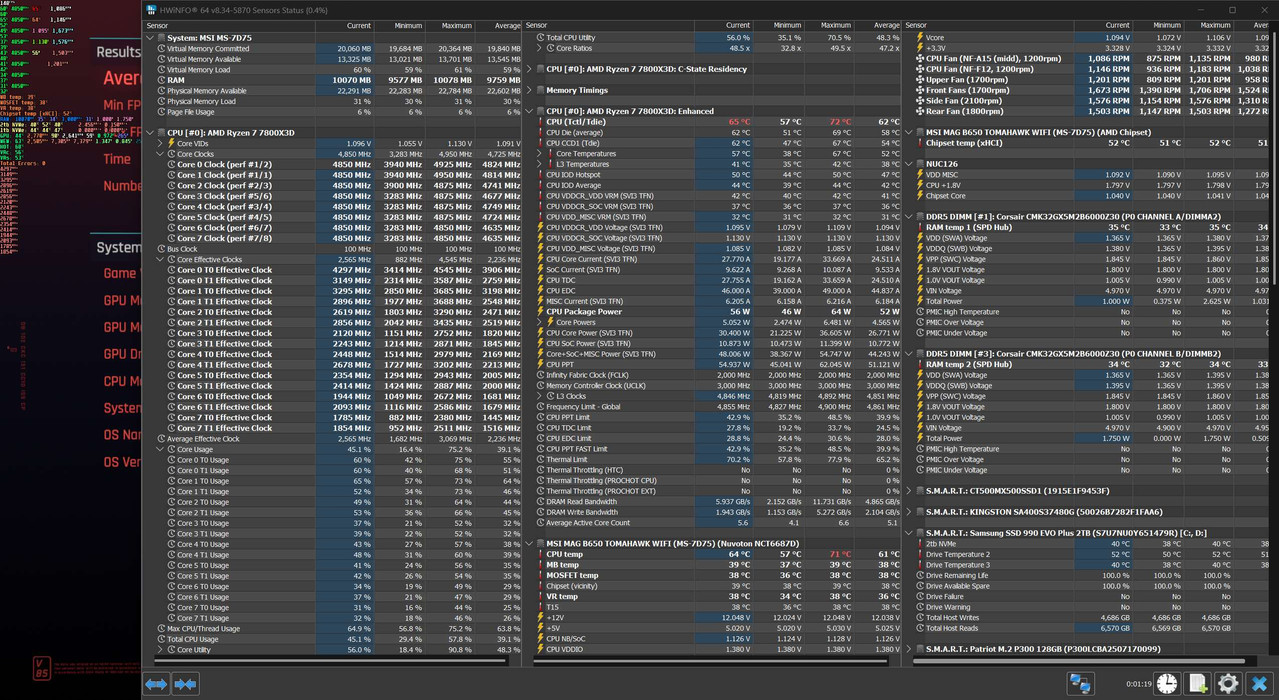Image resolution: width=1279 pixels, height=700 pixels.
Task: Click the thermometer icon beside Drive Temperature 2
Action: pyautogui.click(x=920, y=554)
